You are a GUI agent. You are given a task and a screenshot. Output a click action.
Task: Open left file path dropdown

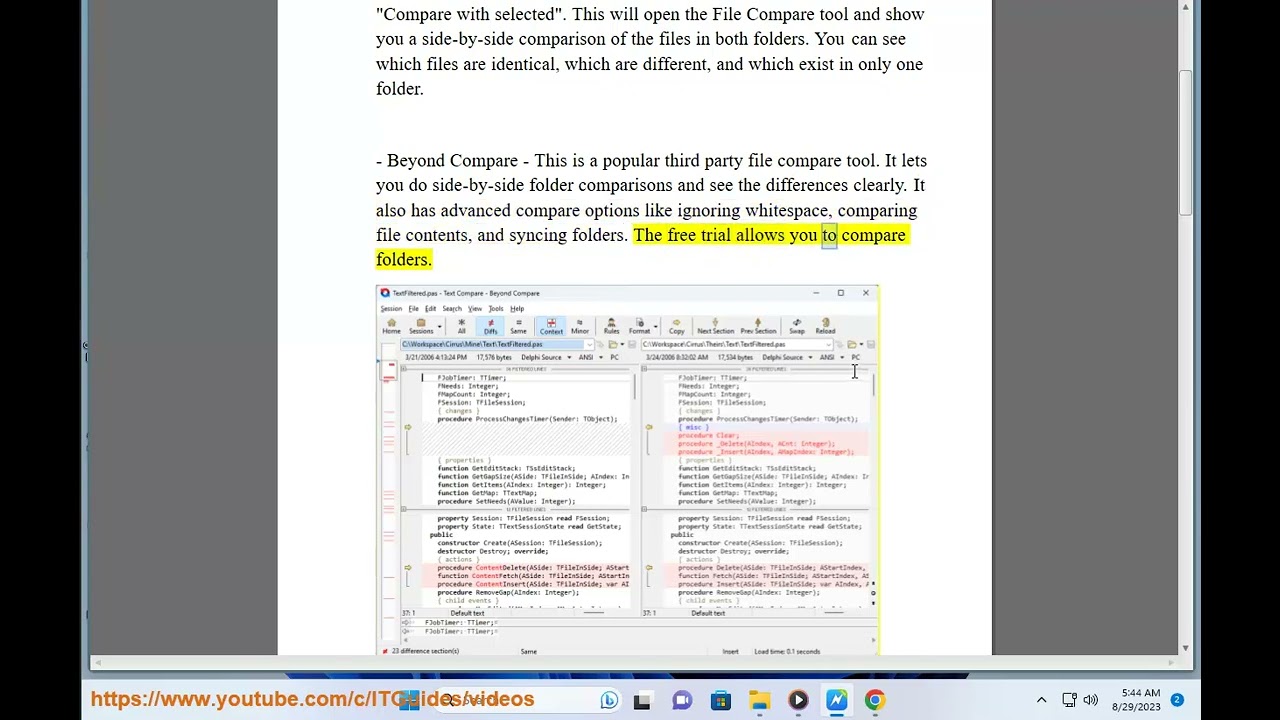(x=590, y=344)
